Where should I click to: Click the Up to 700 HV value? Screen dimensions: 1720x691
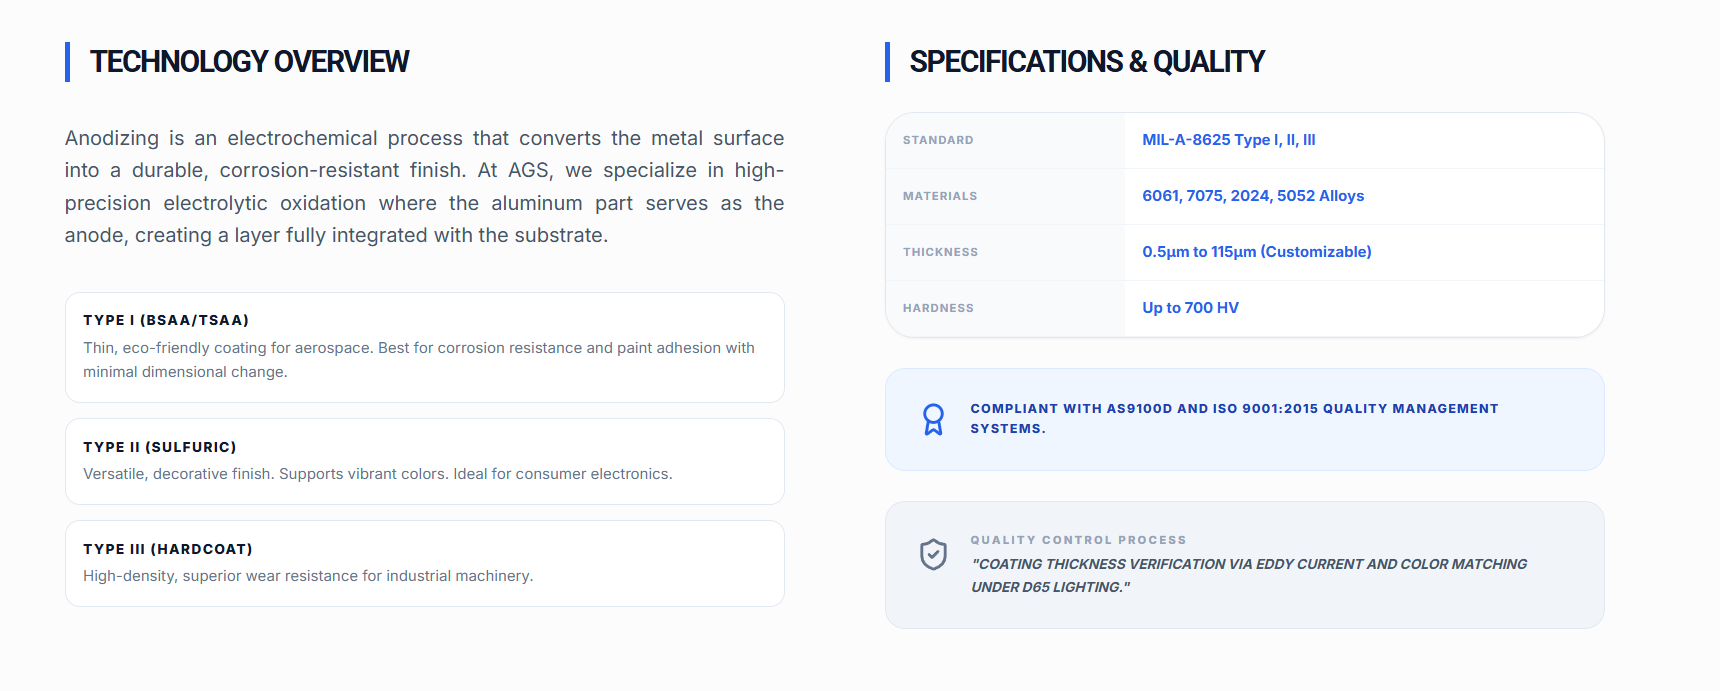click(1190, 308)
